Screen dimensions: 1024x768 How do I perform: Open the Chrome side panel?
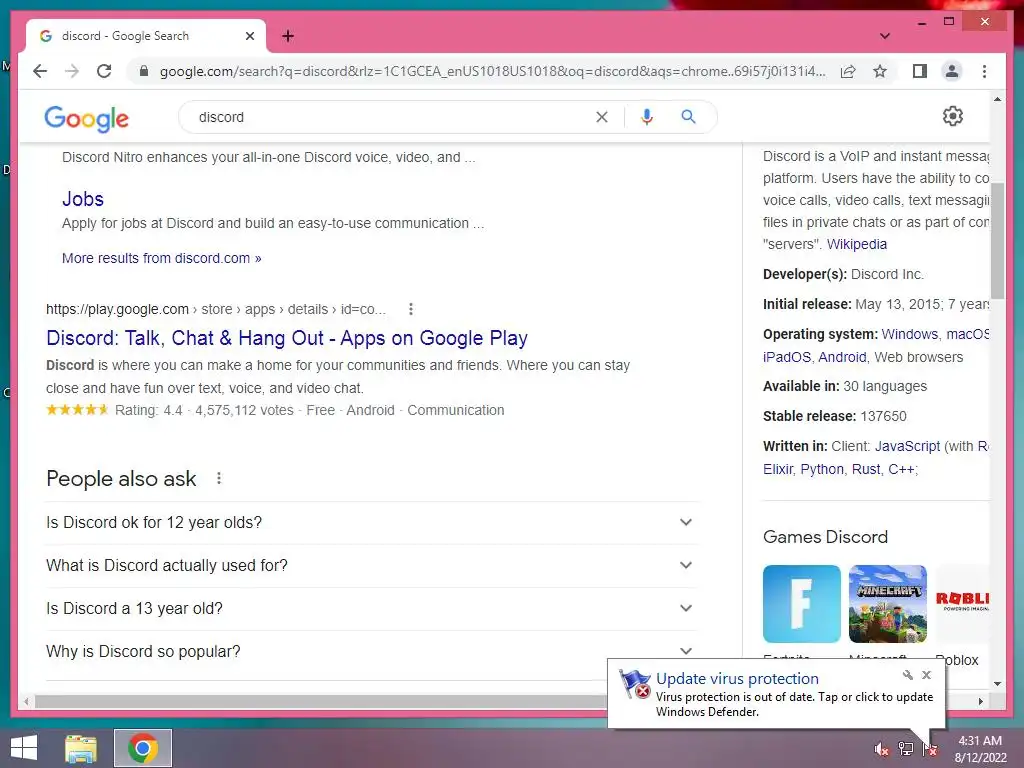point(920,71)
